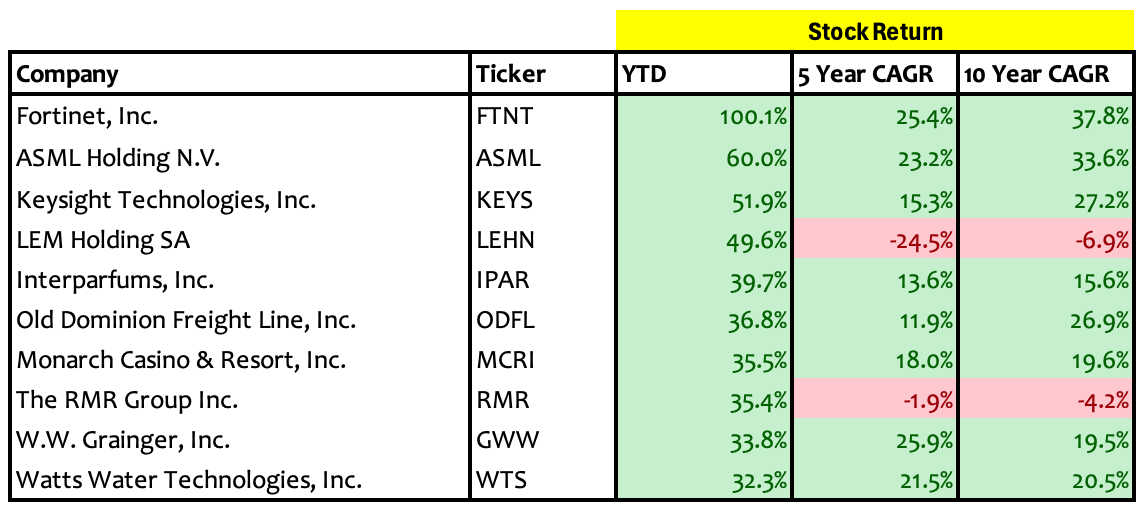This screenshot has width=1142, height=512.
Task: Select the Company column header
Action: tap(239, 74)
